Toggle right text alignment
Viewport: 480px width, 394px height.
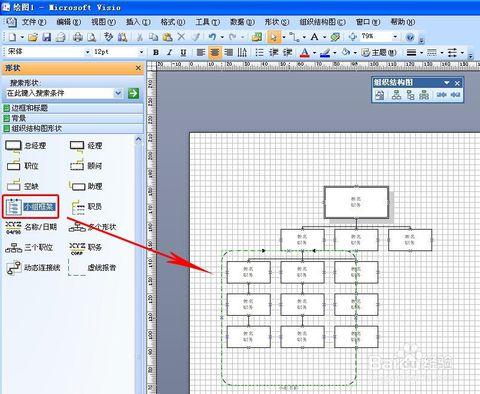tap(229, 52)
